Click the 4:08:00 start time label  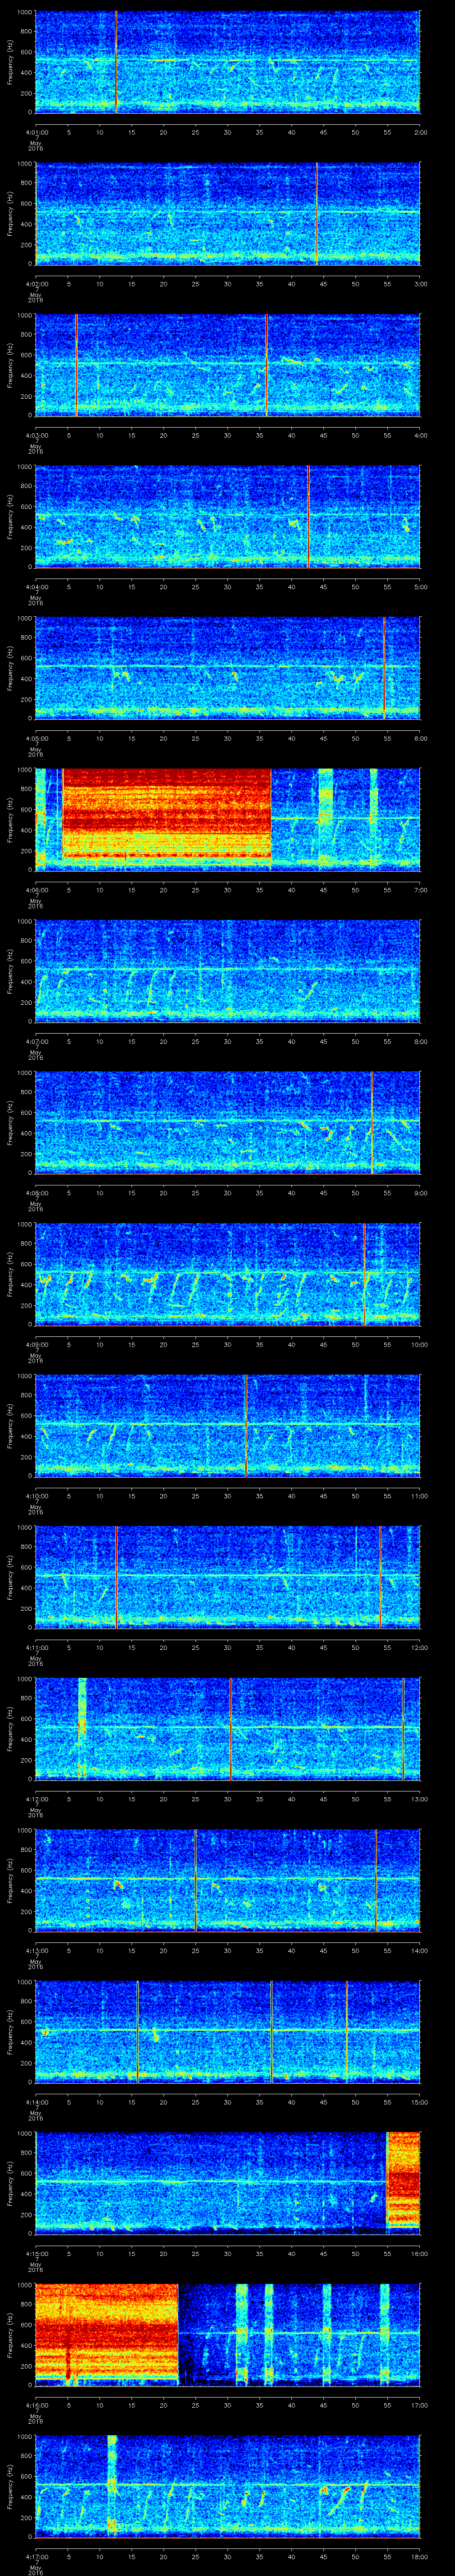(x=36, y=1192)
